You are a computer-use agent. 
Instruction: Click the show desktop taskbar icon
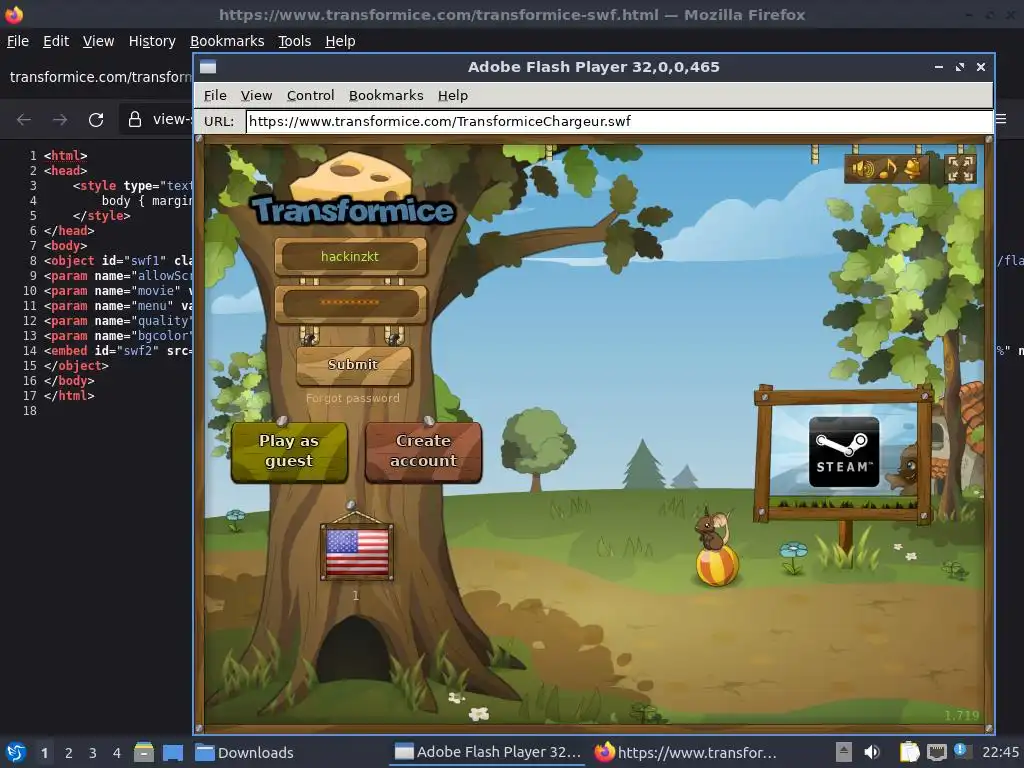[x=173, y=752]
